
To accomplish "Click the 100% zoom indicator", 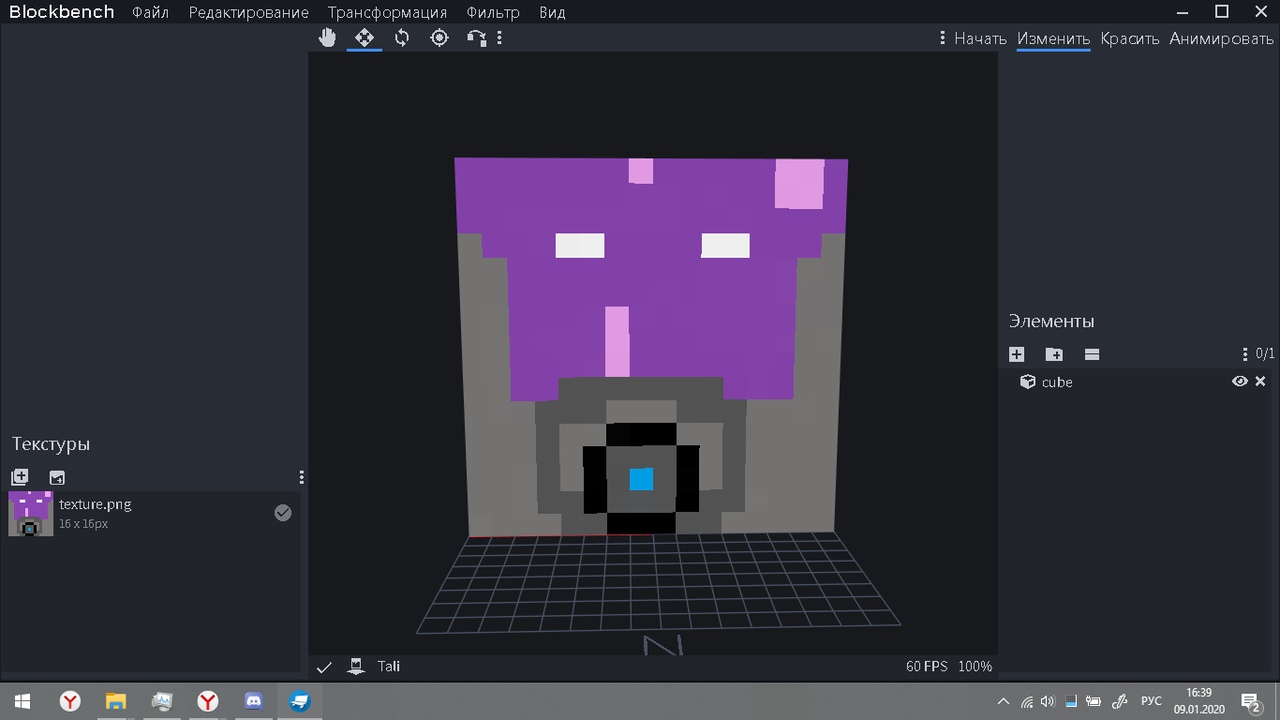I will coord(975,666).
